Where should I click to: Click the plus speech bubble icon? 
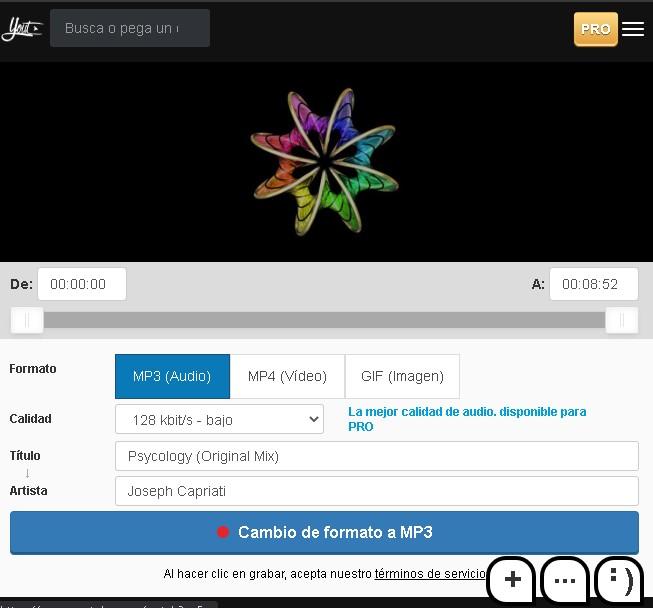tap(512, 580)
